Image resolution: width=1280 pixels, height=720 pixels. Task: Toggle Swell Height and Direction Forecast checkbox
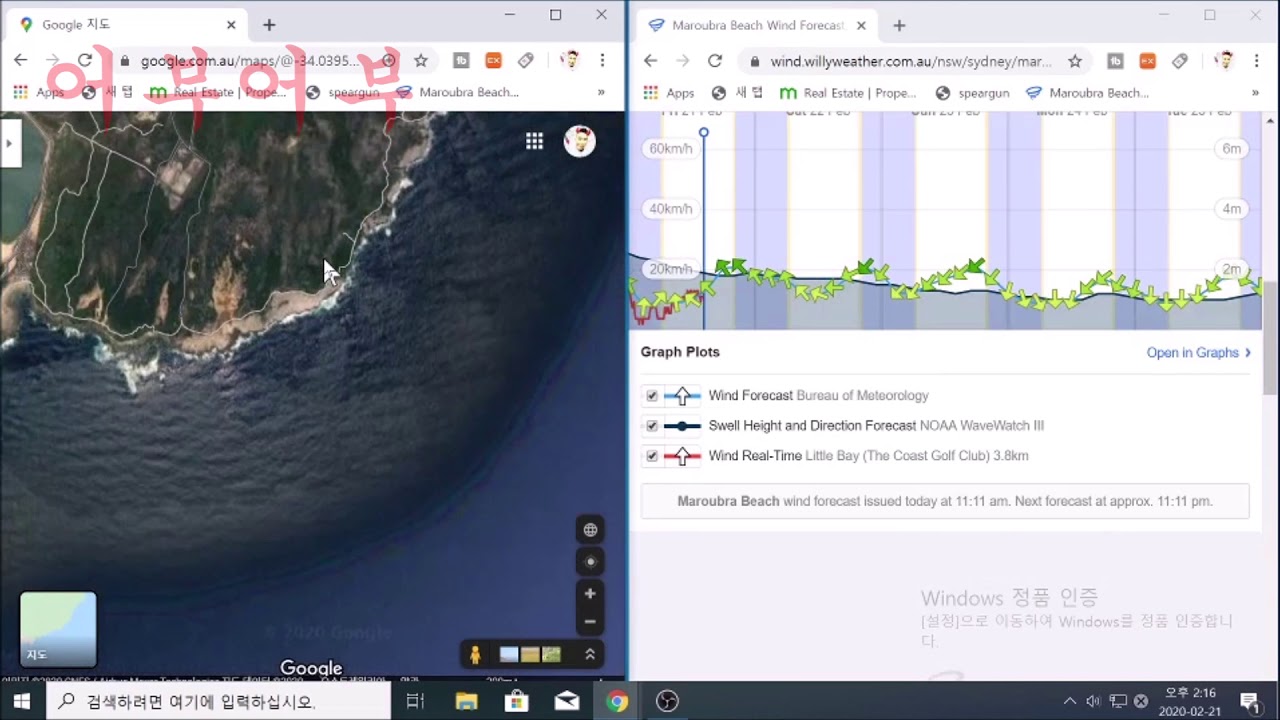(652, 426)
